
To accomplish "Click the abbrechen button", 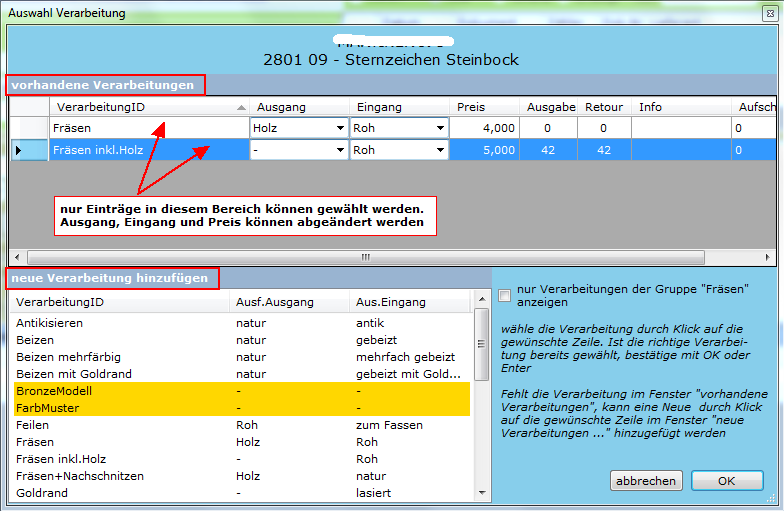I will click(646, 481).
